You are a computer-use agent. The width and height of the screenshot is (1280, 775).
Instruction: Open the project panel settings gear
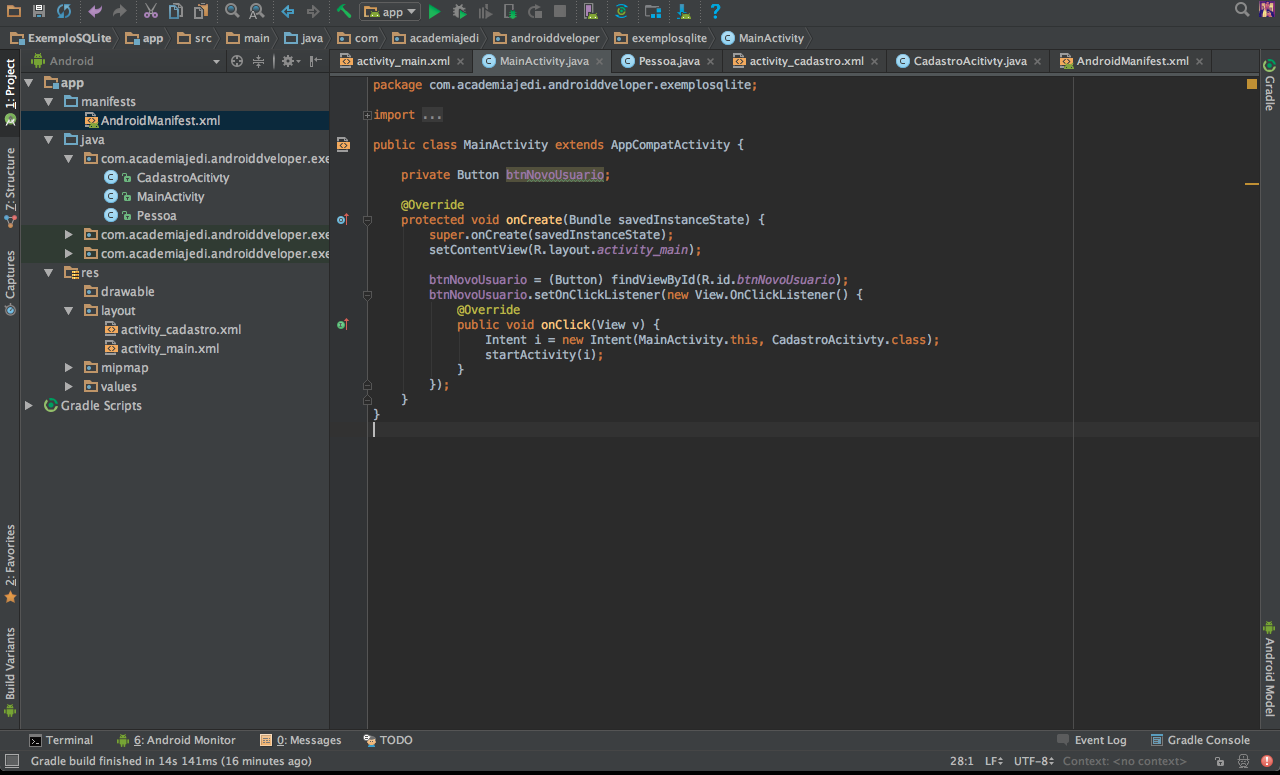pyautogui.click(x=288, y=61)
